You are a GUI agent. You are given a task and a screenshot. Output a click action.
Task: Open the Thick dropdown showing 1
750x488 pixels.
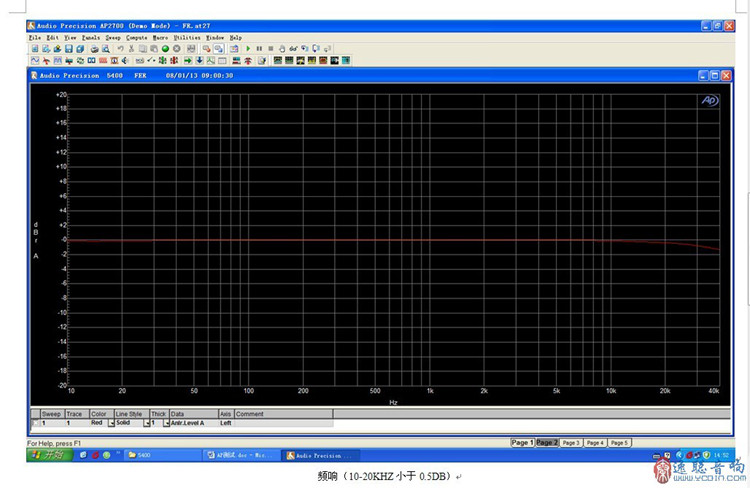pos(165,423)
